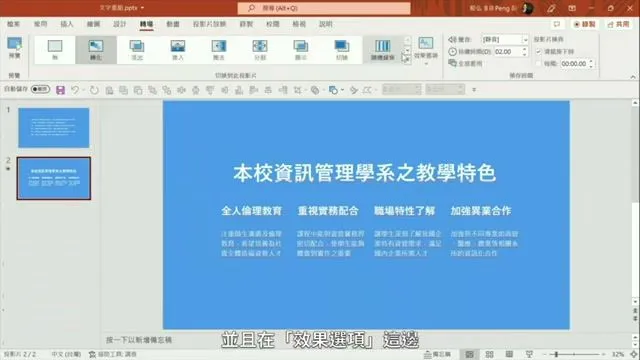Open the Insert tab

point(67,24)
